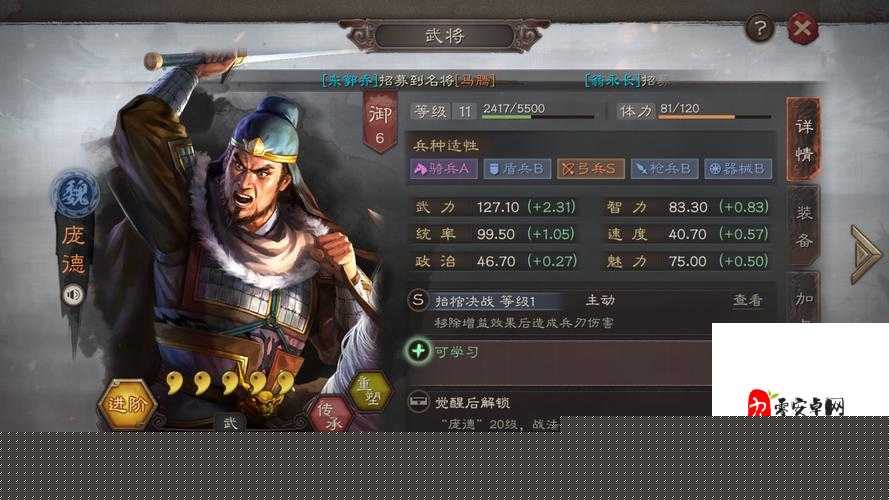Screen dimensions: 889x500
Task: Tap the 传承 hexagon button
Action: click(x=331, y=414)
